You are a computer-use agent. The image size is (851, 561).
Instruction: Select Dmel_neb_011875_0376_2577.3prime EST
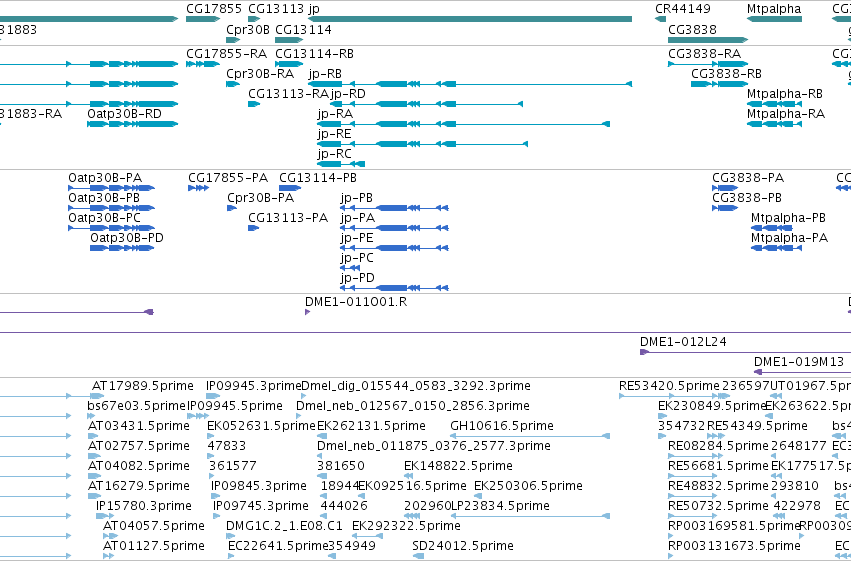[x=434, y=446]
